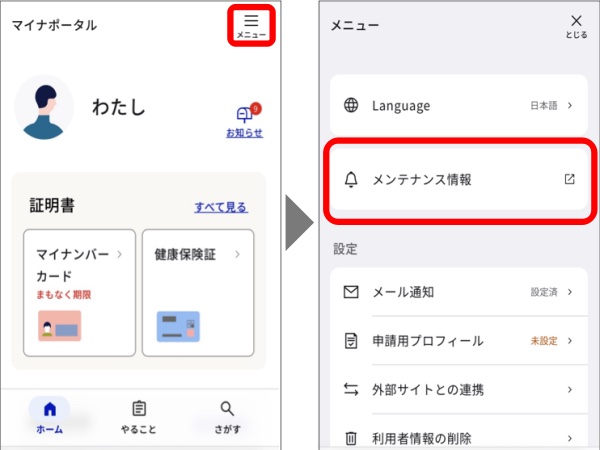600x450 pixels.
Task: Click the trash 利用者情報の削除 icon
Action: point(351,438)
